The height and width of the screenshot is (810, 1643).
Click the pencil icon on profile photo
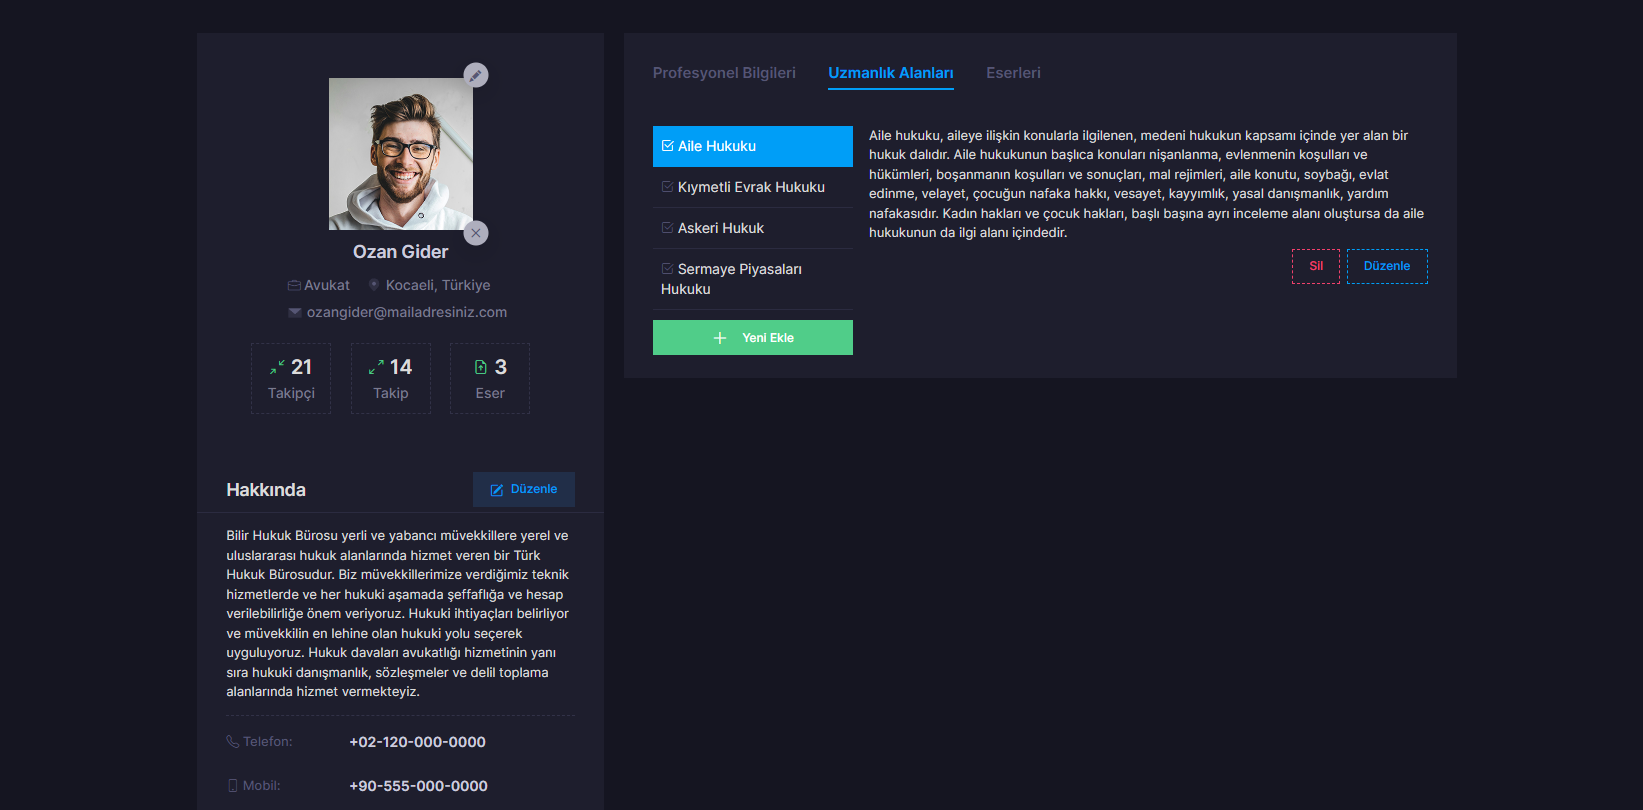[x=476, y=75]
